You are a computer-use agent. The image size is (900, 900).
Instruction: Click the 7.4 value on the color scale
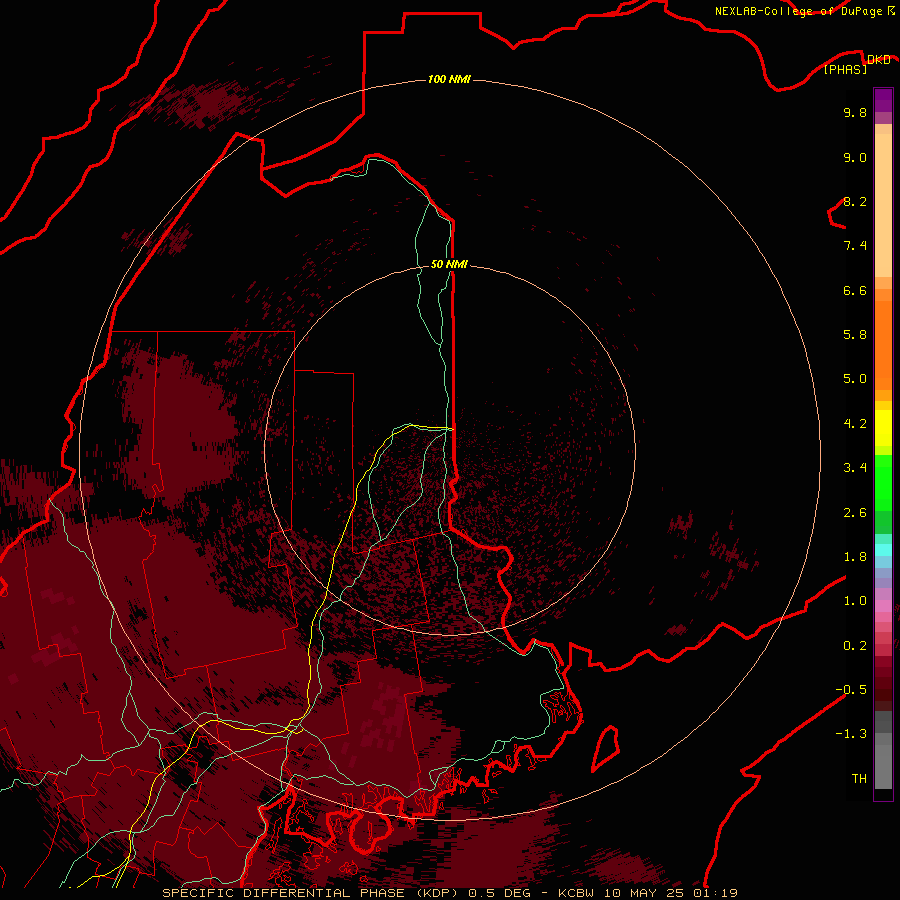855,246
